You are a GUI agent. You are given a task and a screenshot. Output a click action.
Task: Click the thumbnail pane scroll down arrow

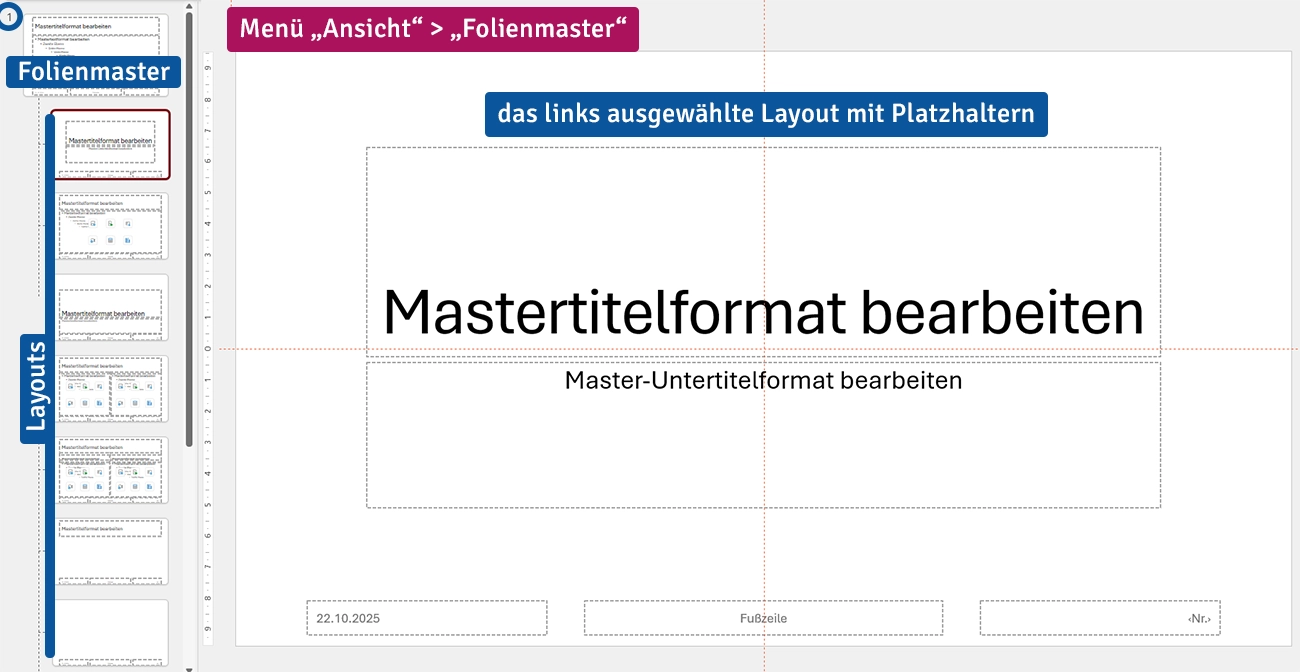pyautogui.click(x=189, y=665)
